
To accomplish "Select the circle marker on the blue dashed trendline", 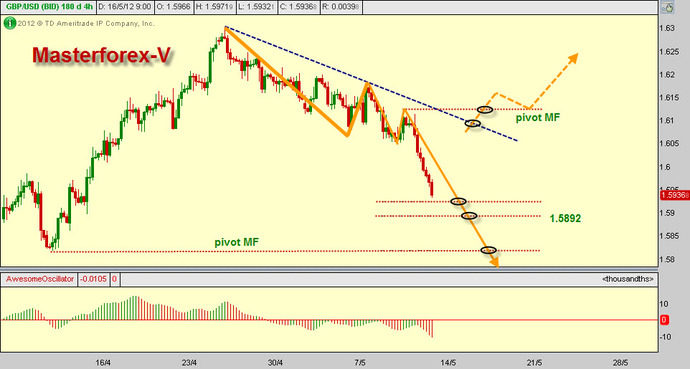I will [x=473, y=124].
